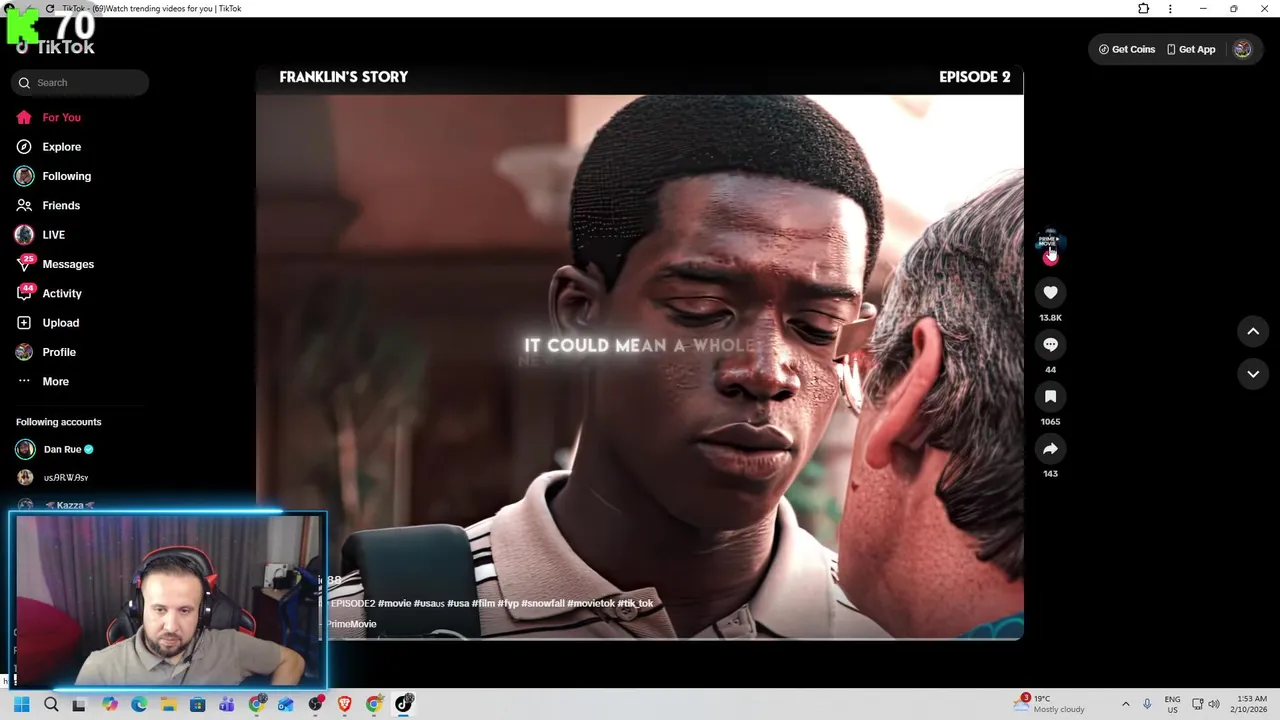
Task: Open the Windows Start menu
Action: pyautogui.click(x=21, y=704)
